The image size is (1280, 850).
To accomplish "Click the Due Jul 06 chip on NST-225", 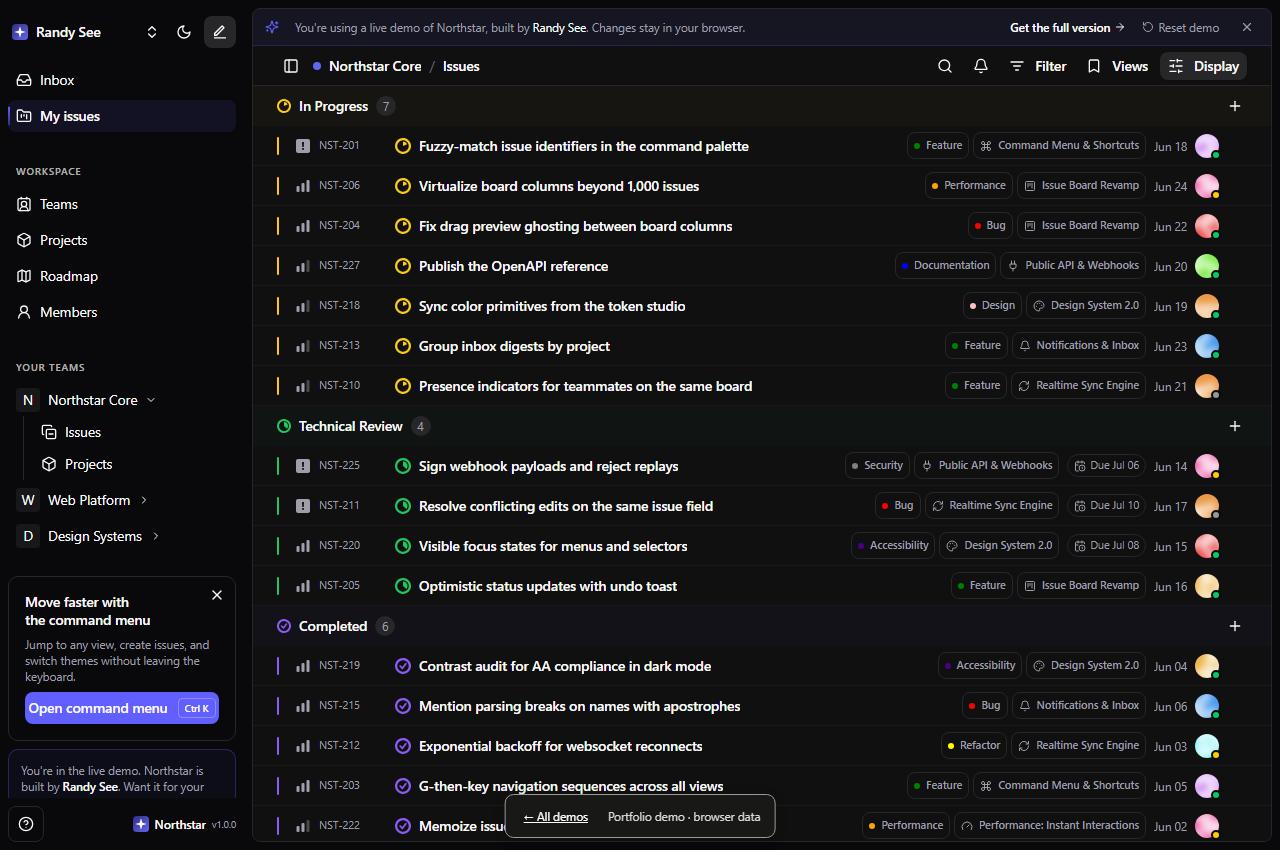I will (x=1106, y=466).
